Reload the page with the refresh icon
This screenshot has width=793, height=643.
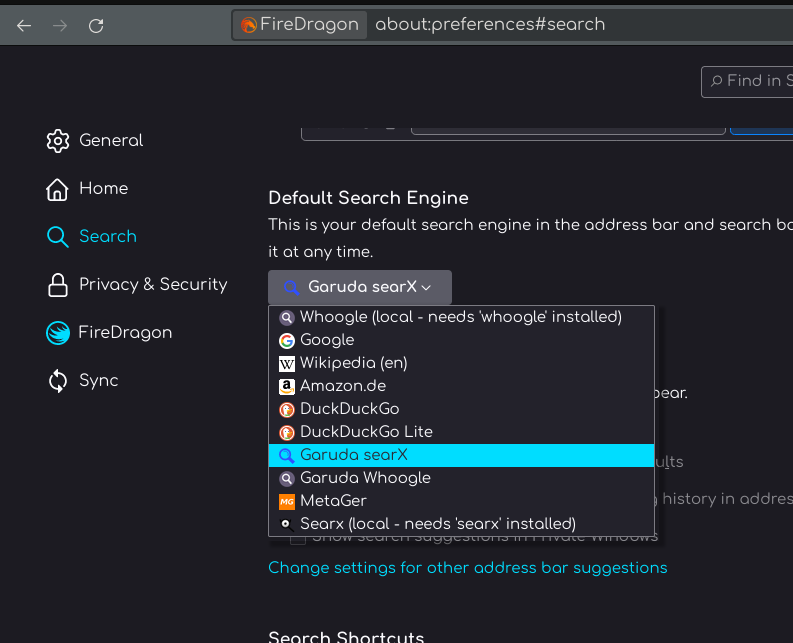pyautogui.click(x=96, y=25)
